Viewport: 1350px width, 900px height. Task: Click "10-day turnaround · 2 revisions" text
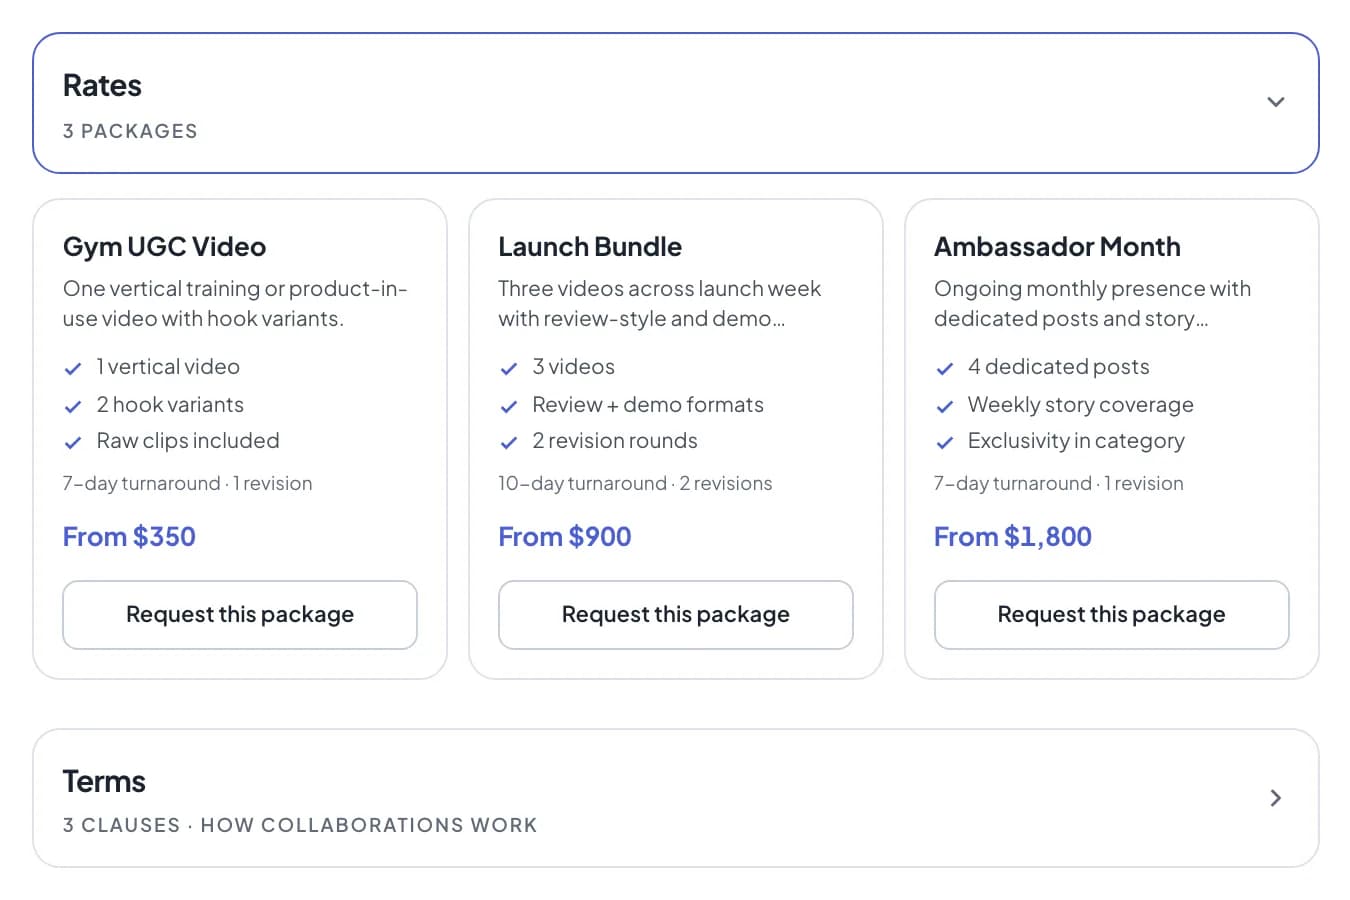point(635,484)
